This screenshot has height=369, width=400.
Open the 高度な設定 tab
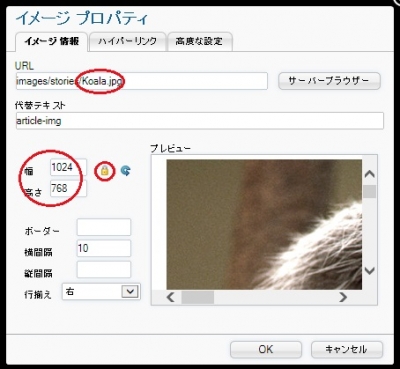click(199, 41)
